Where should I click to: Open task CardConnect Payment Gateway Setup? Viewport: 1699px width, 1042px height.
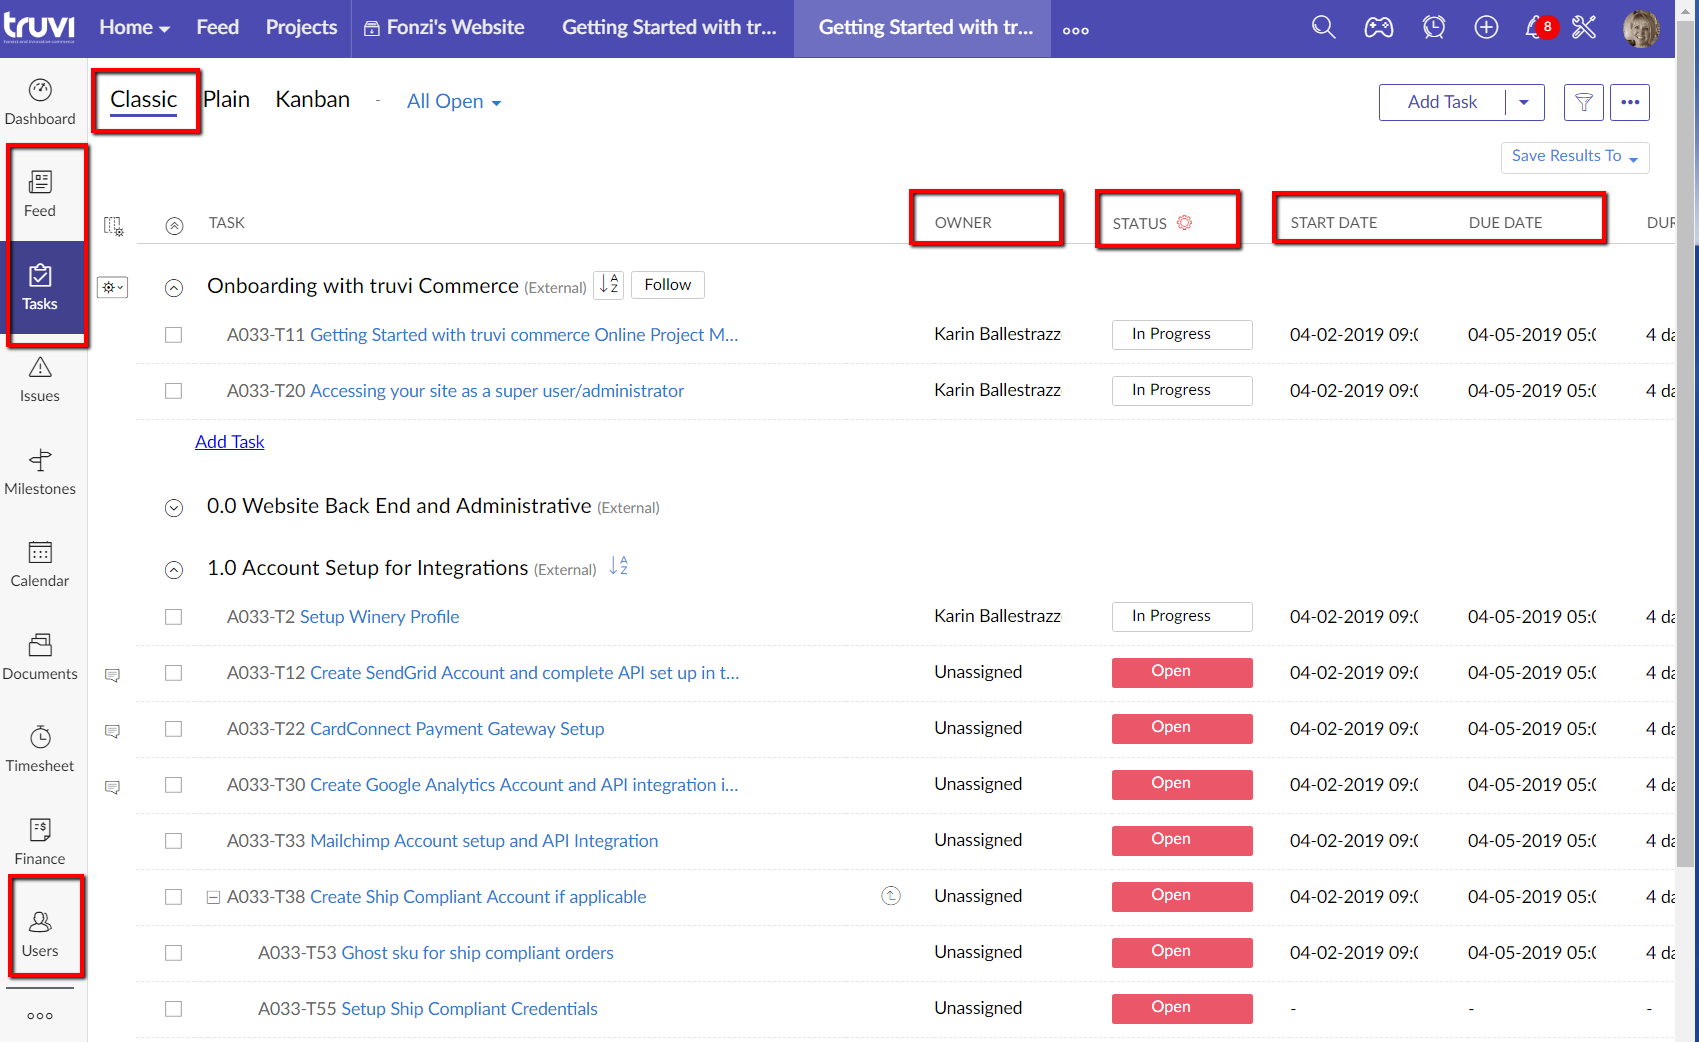click(x=457, y=729)
